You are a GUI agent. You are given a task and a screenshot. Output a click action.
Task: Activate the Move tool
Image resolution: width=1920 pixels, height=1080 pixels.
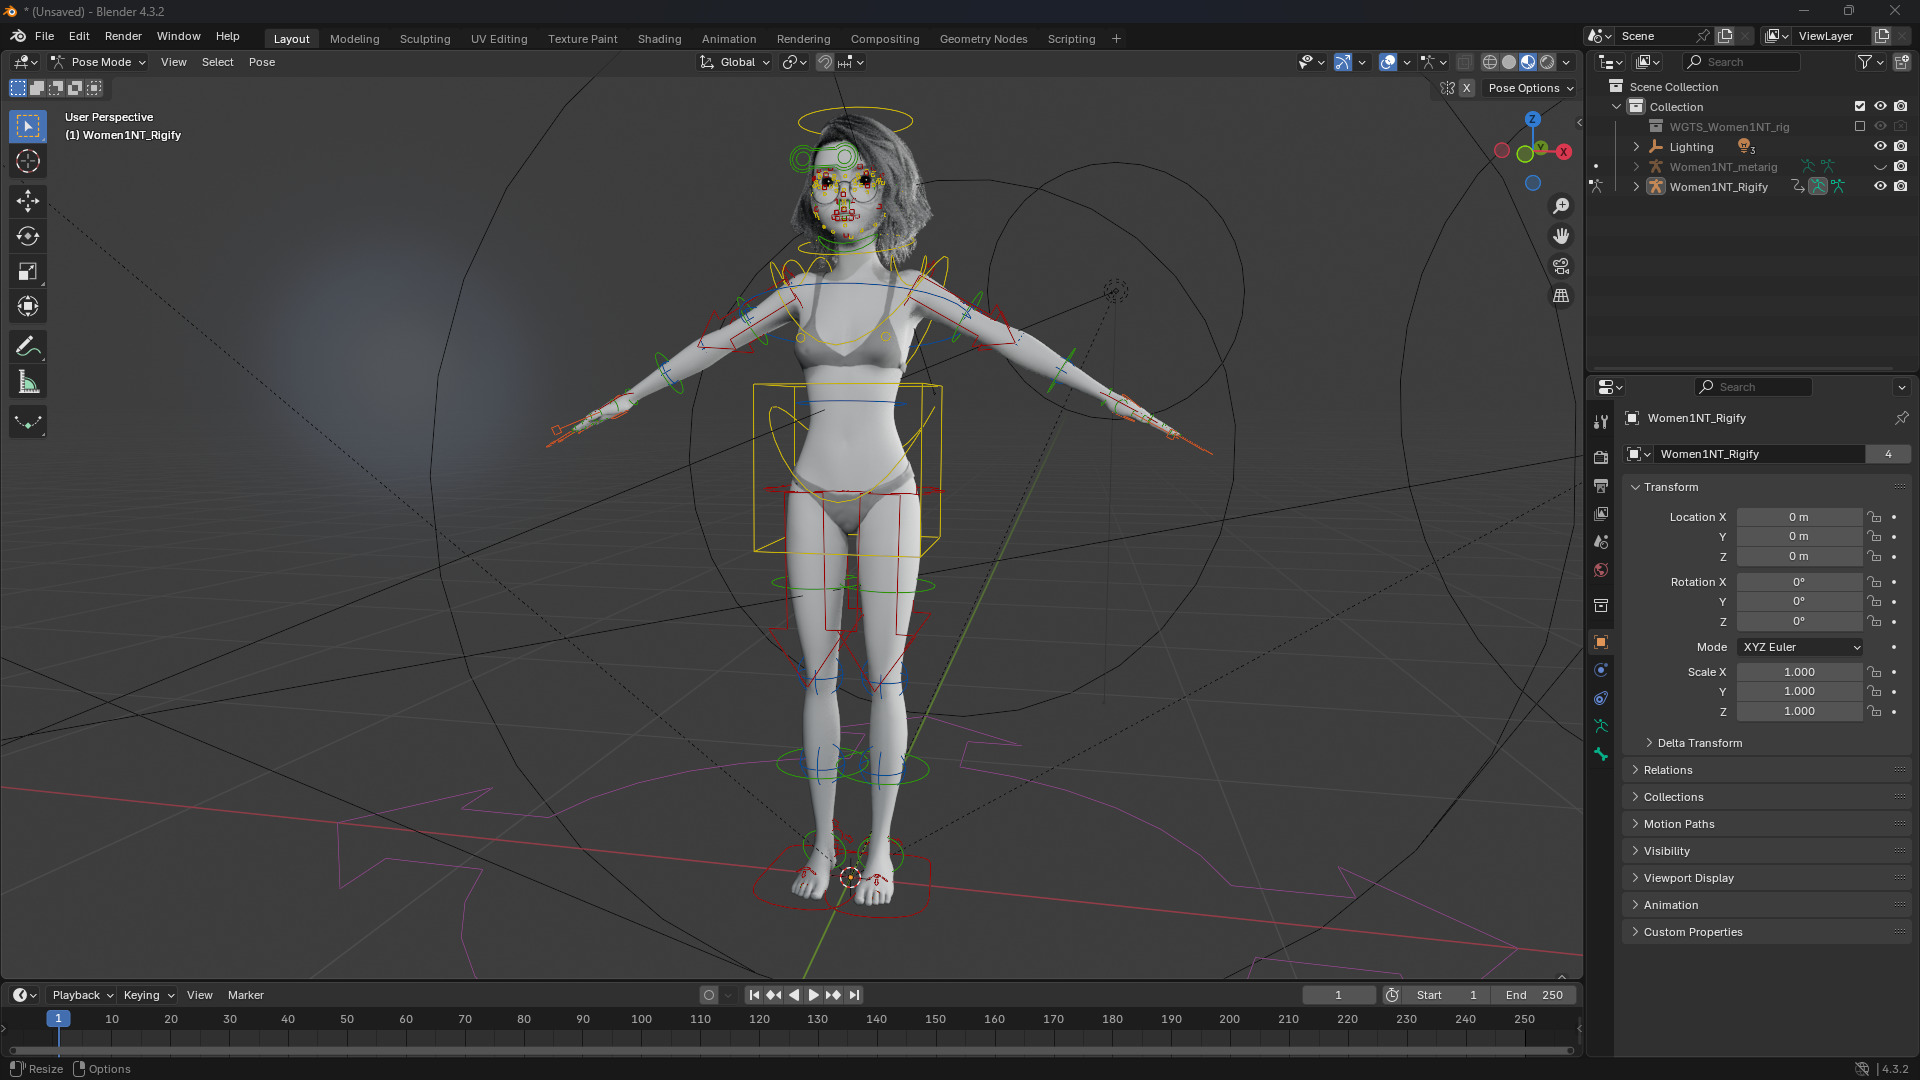[28, 201]
